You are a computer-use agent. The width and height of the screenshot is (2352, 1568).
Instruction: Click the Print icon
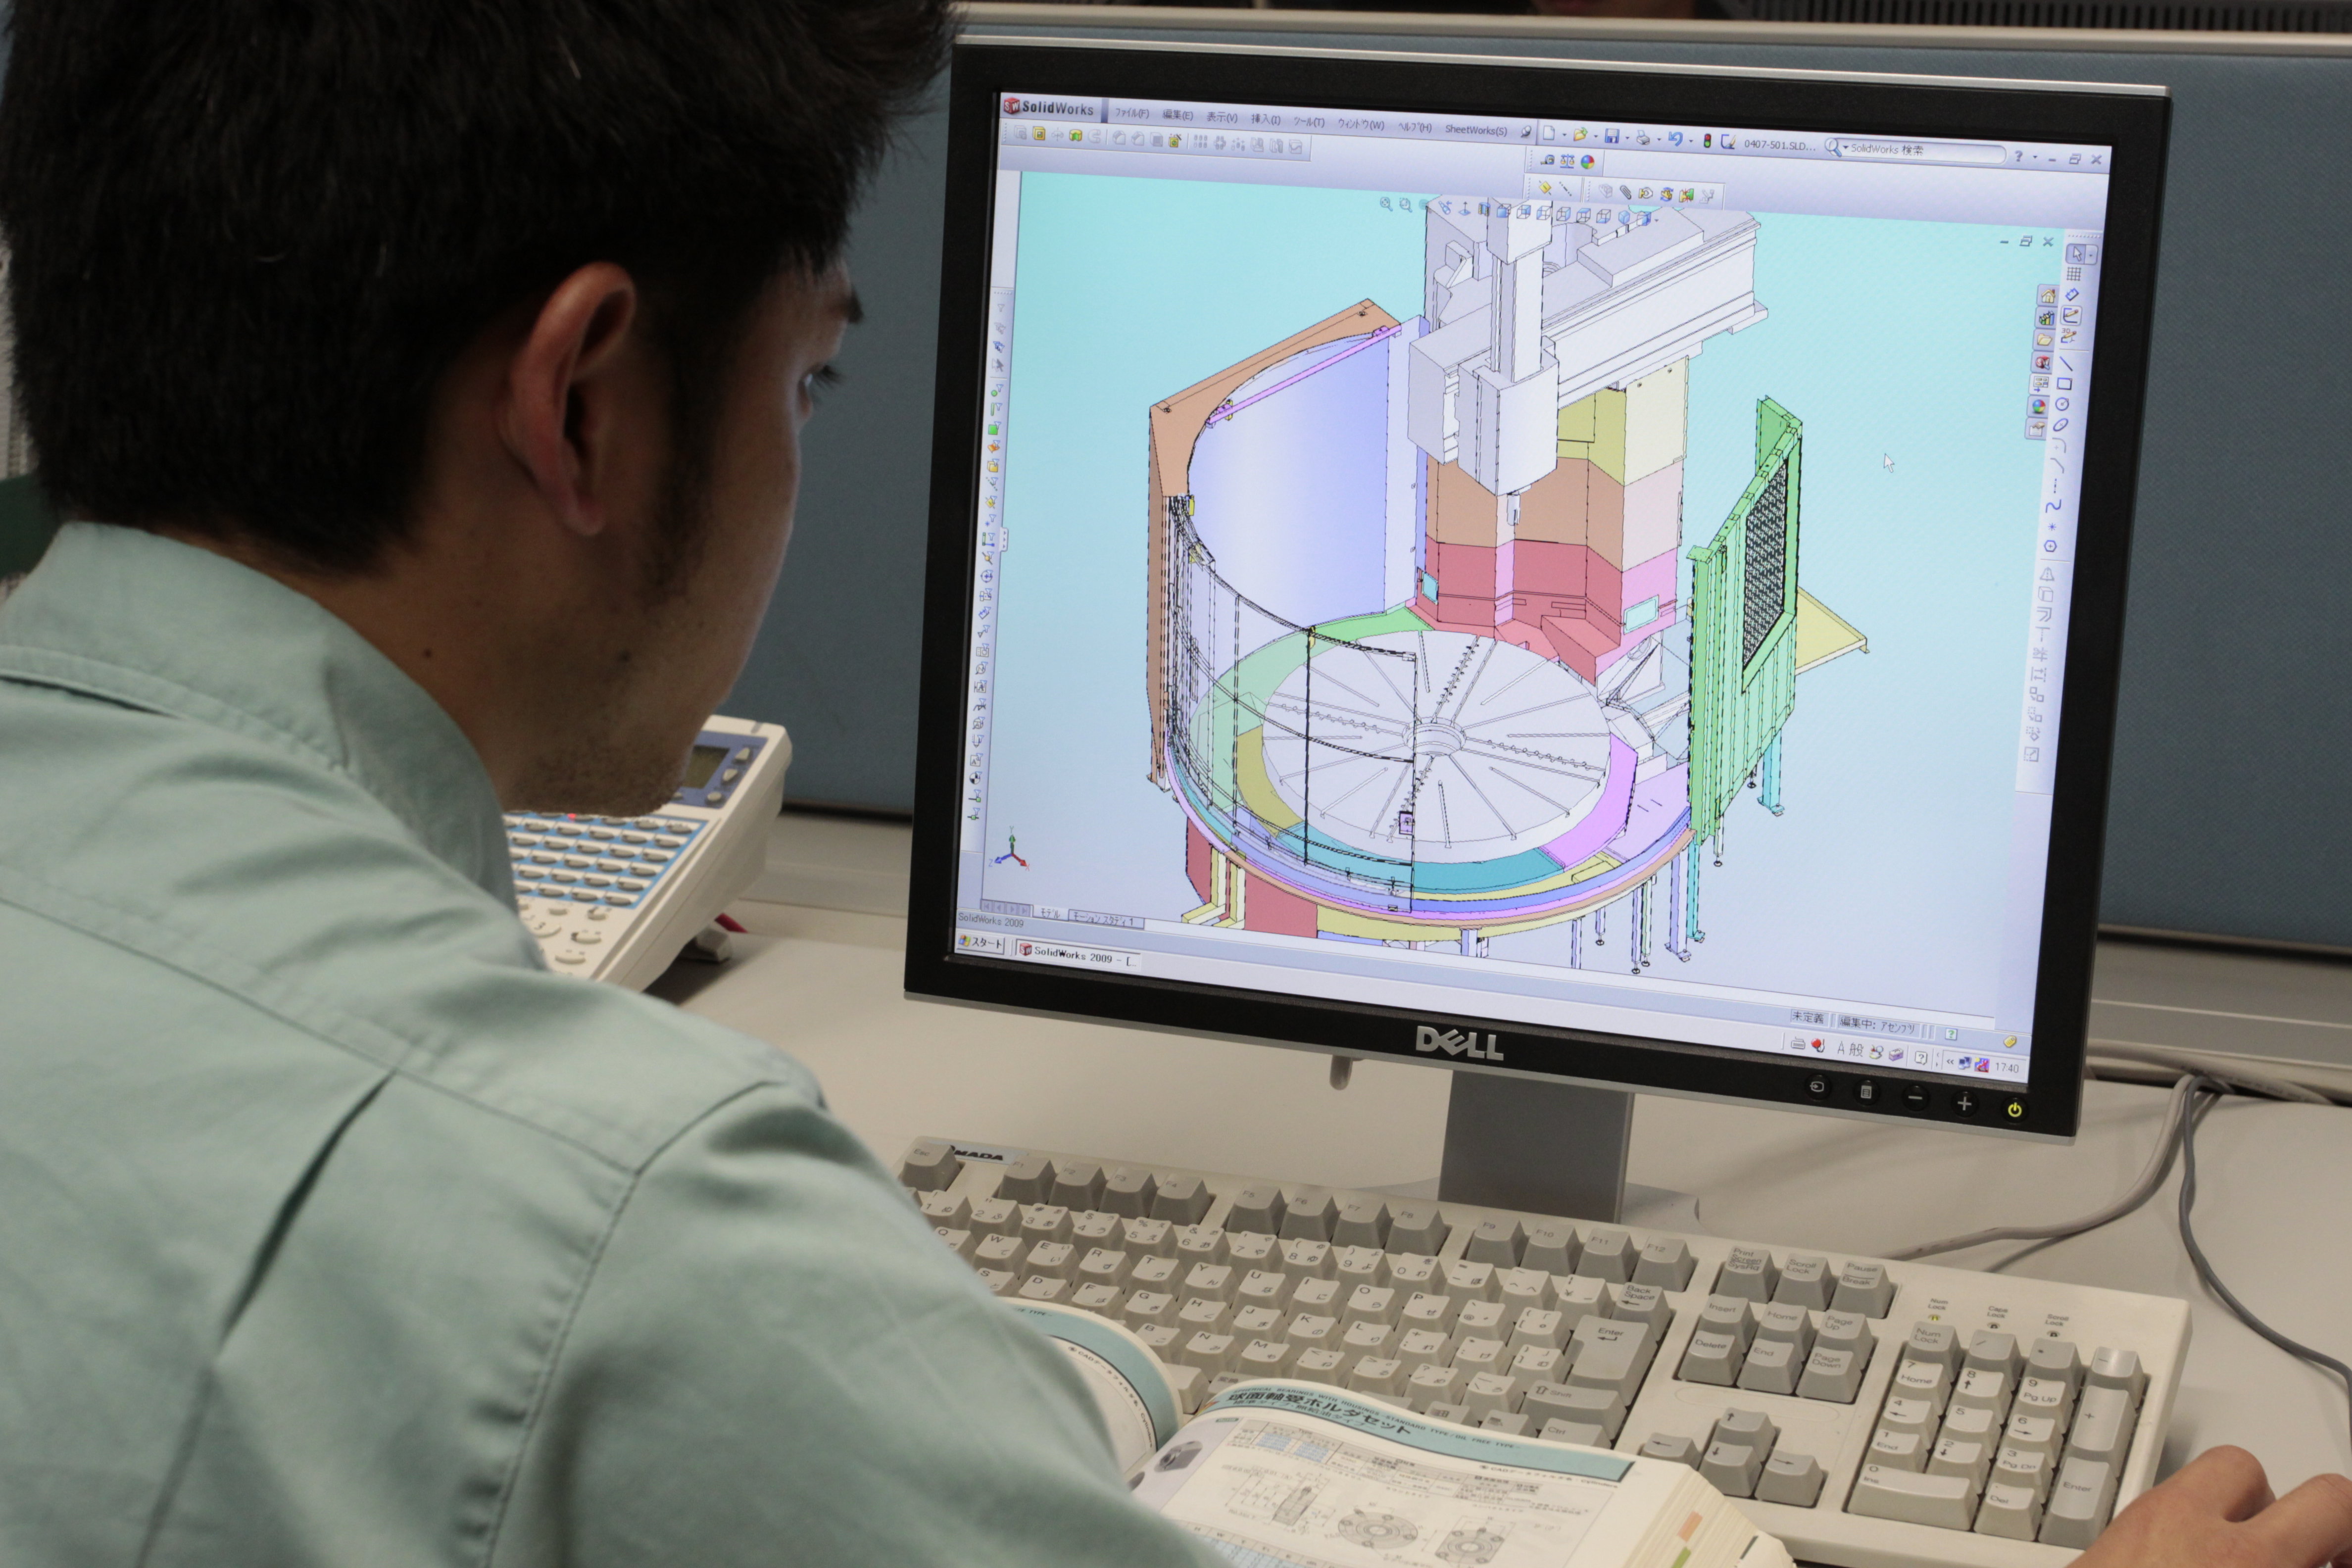pyautogui.click(x=1643, y=137)
